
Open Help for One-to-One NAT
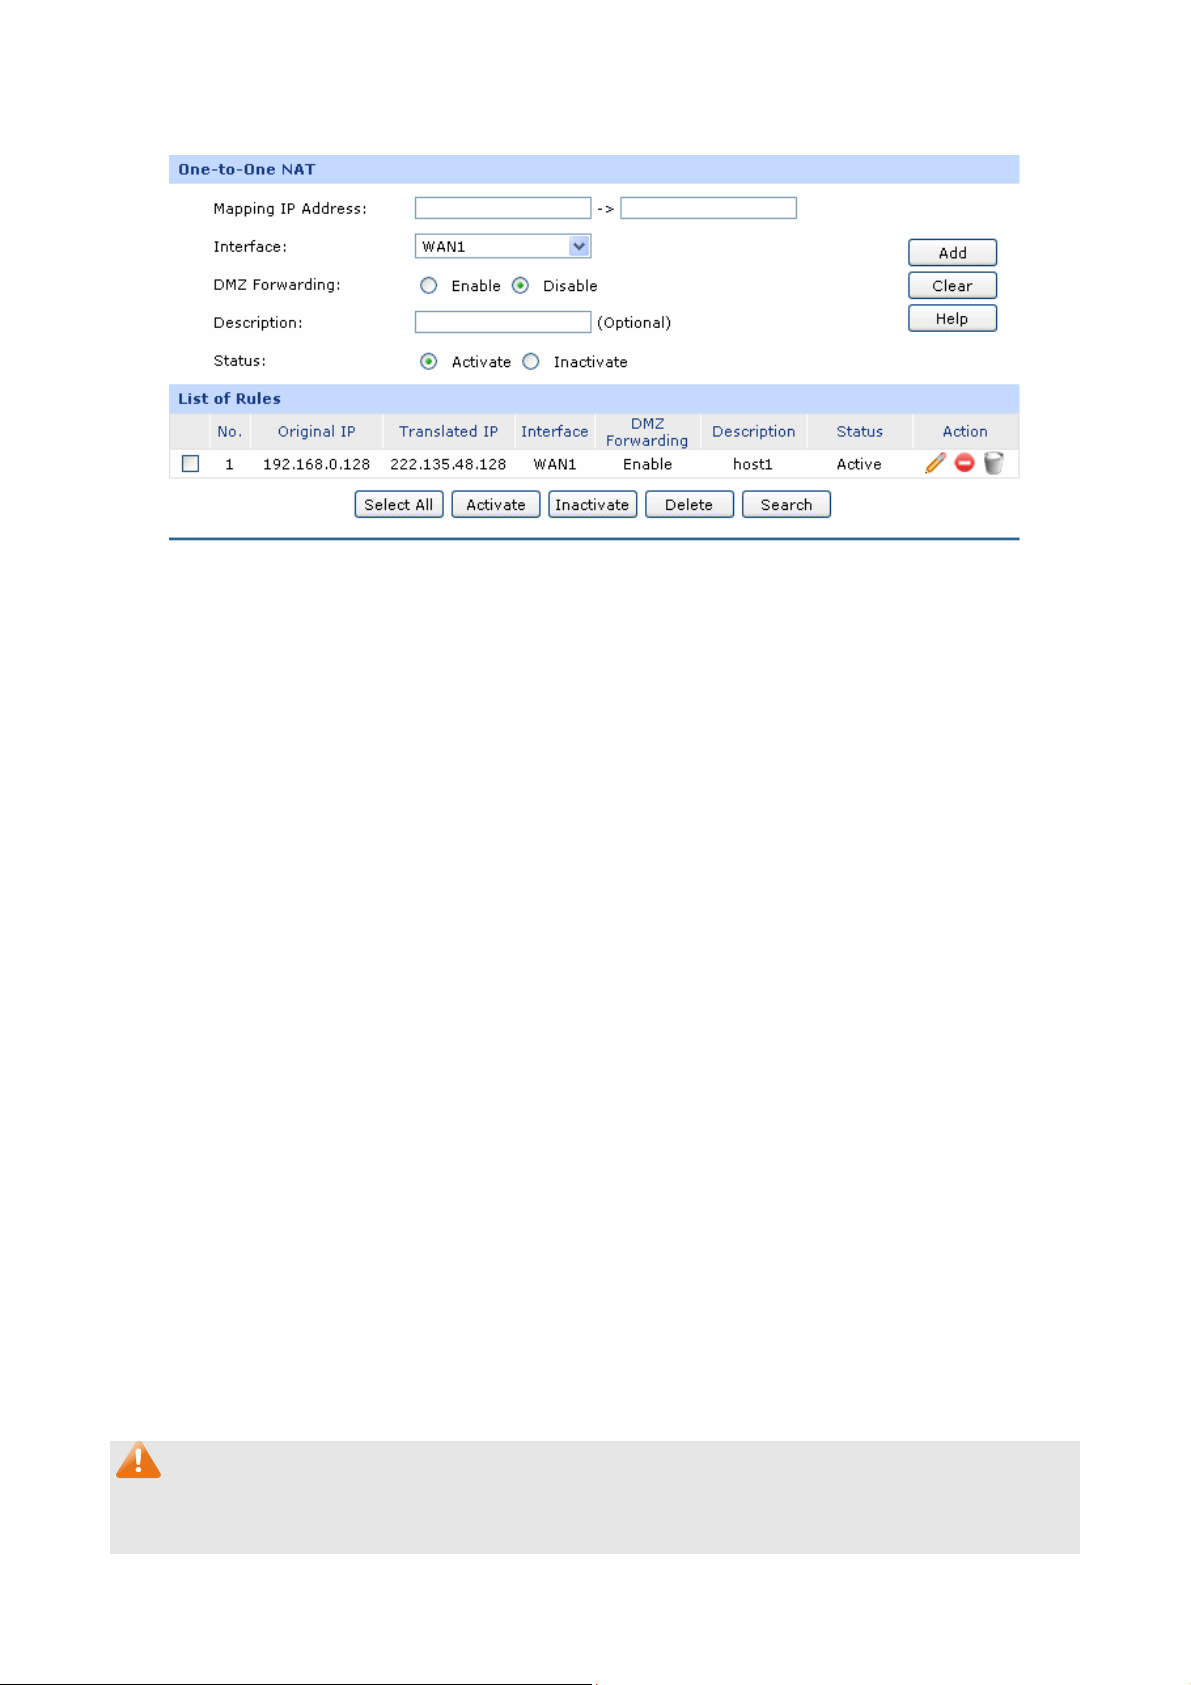pyautogui.click(x=952, y=318)
